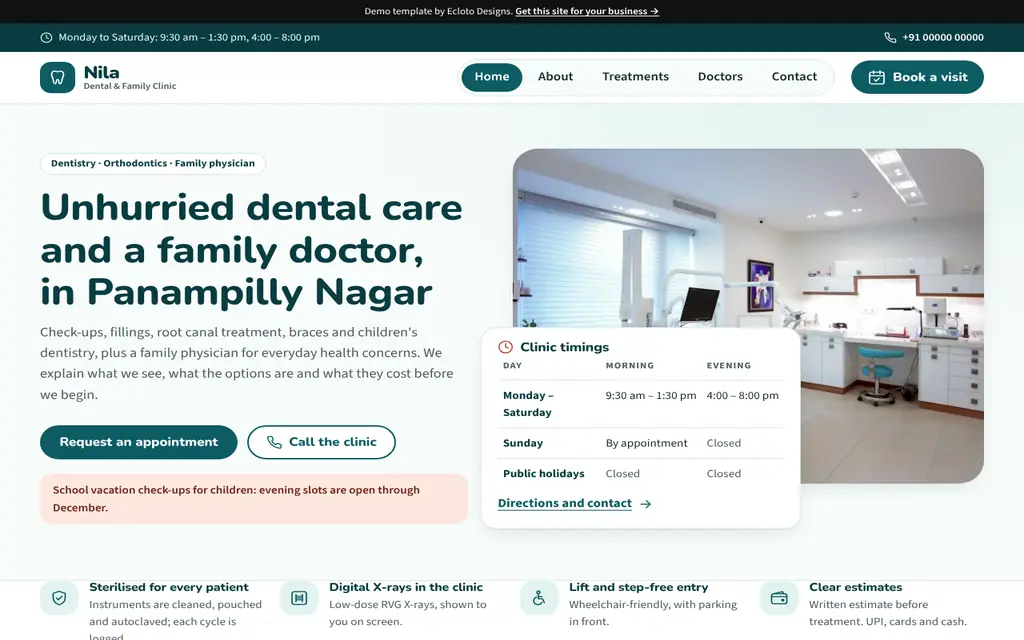Open the Doctors page
Screen dimensions: 1024x640
720,77
